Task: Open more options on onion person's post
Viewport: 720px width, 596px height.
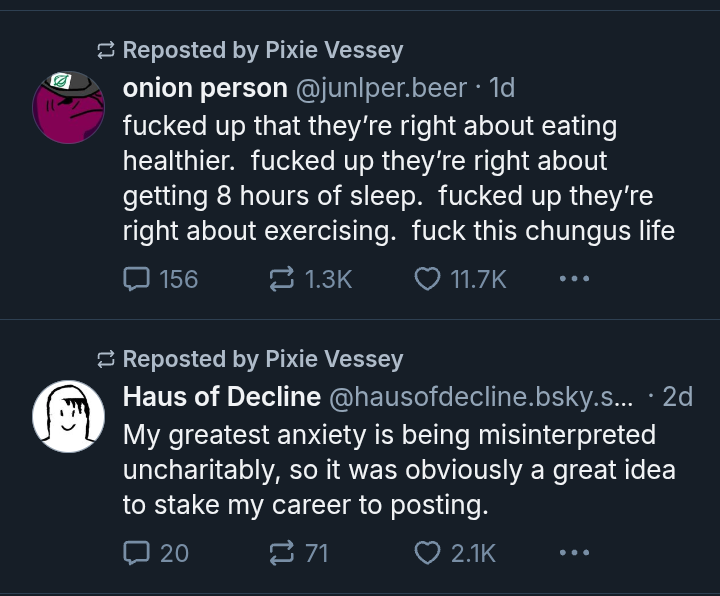Action: tap(574, 278)
